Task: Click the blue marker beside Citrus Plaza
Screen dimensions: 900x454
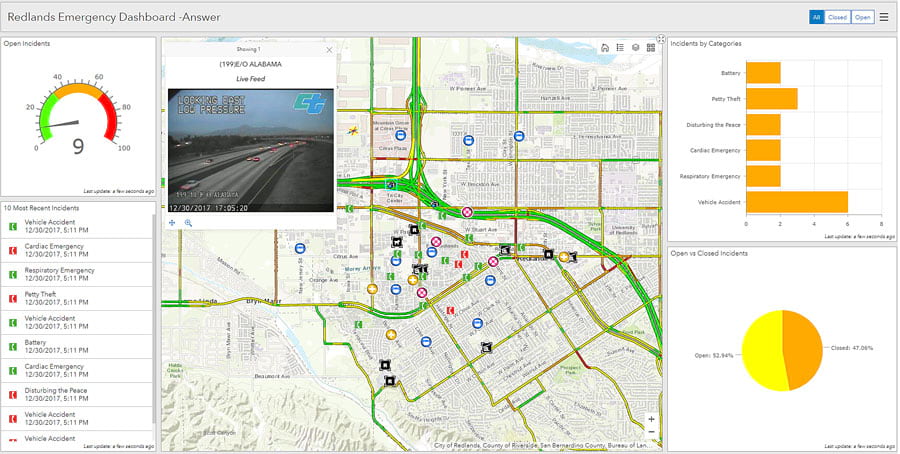Action: (401, 135)
